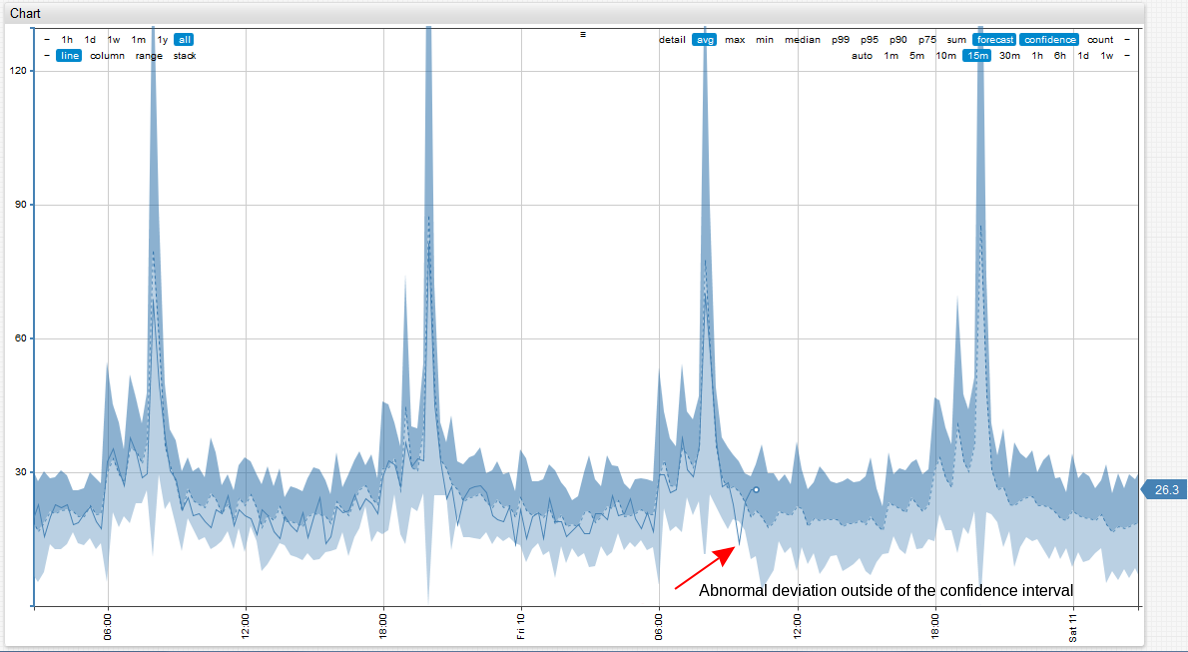
Task: Collapse the time range selector with its dash
Action: coord(47,40)
